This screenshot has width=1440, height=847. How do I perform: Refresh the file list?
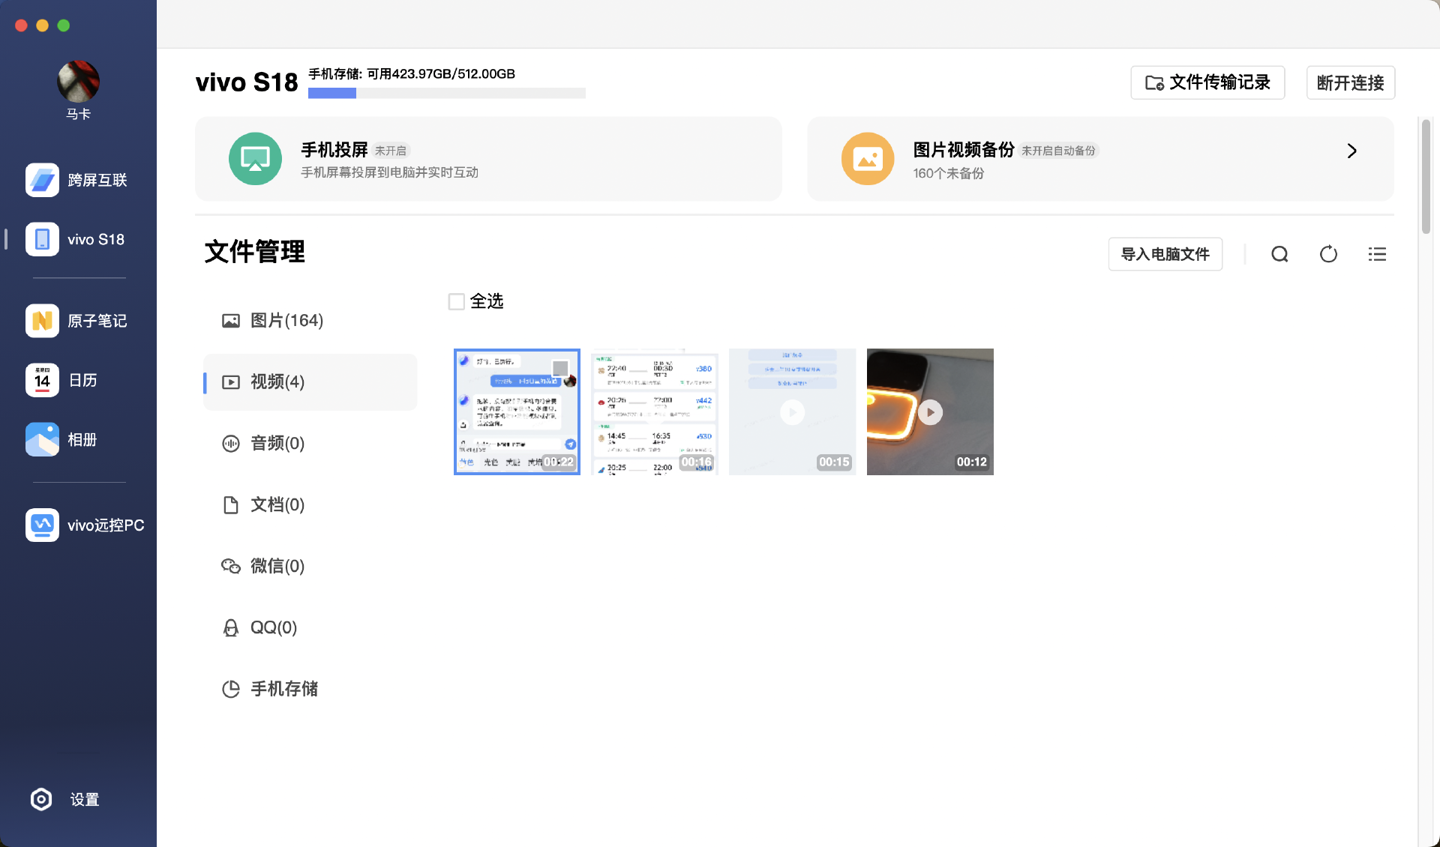point(1328,254)
